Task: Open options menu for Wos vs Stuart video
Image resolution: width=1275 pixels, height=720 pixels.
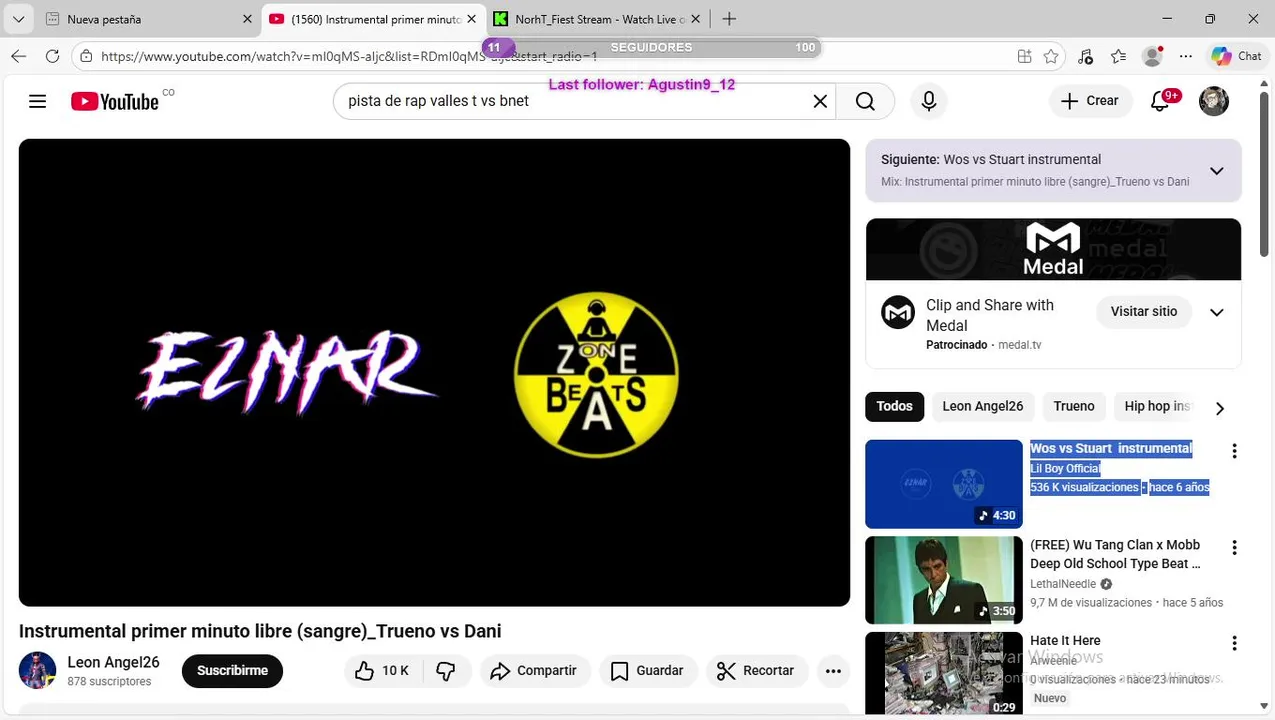Action: point(1234,451)
